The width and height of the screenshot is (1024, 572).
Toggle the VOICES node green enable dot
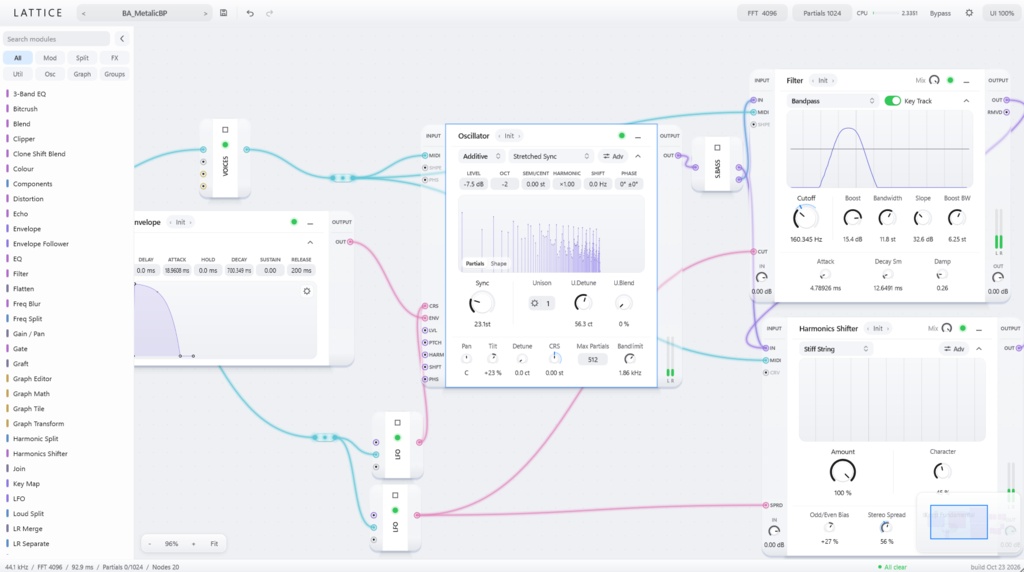point(225,144)
